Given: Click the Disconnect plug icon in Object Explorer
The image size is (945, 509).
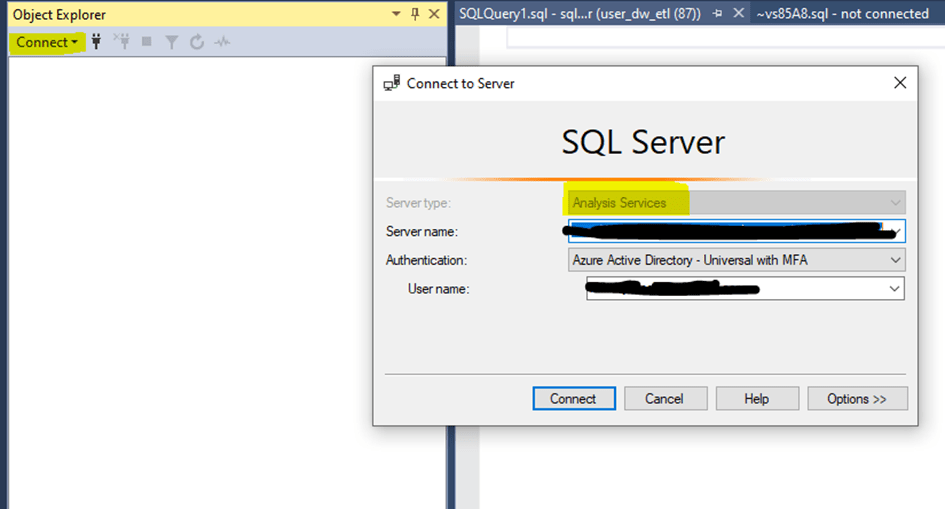Looking at the screenshot, I should [122, 42].
